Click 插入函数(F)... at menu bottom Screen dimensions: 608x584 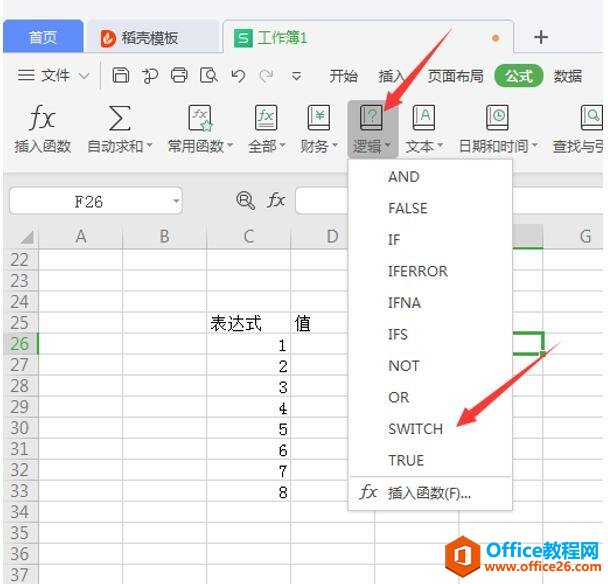(430, 493)
